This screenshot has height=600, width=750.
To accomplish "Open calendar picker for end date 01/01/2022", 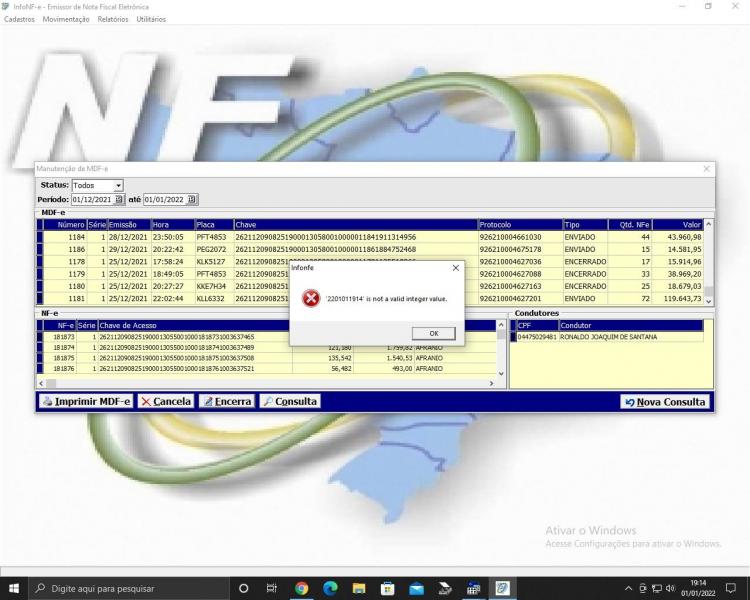I will click(191, 200).
